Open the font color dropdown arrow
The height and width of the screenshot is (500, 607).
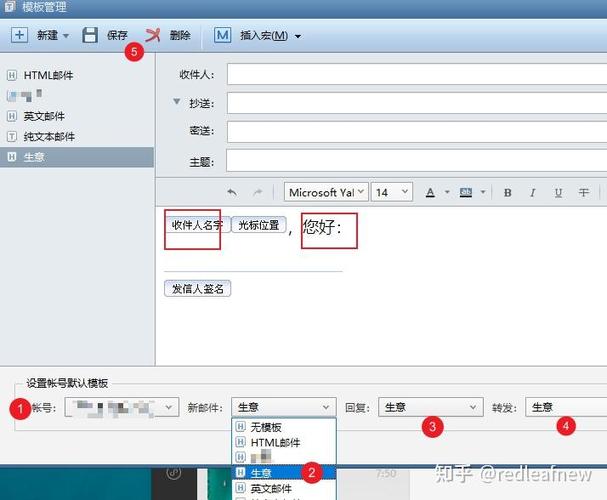pyautogui.click(x=447, y=192)
